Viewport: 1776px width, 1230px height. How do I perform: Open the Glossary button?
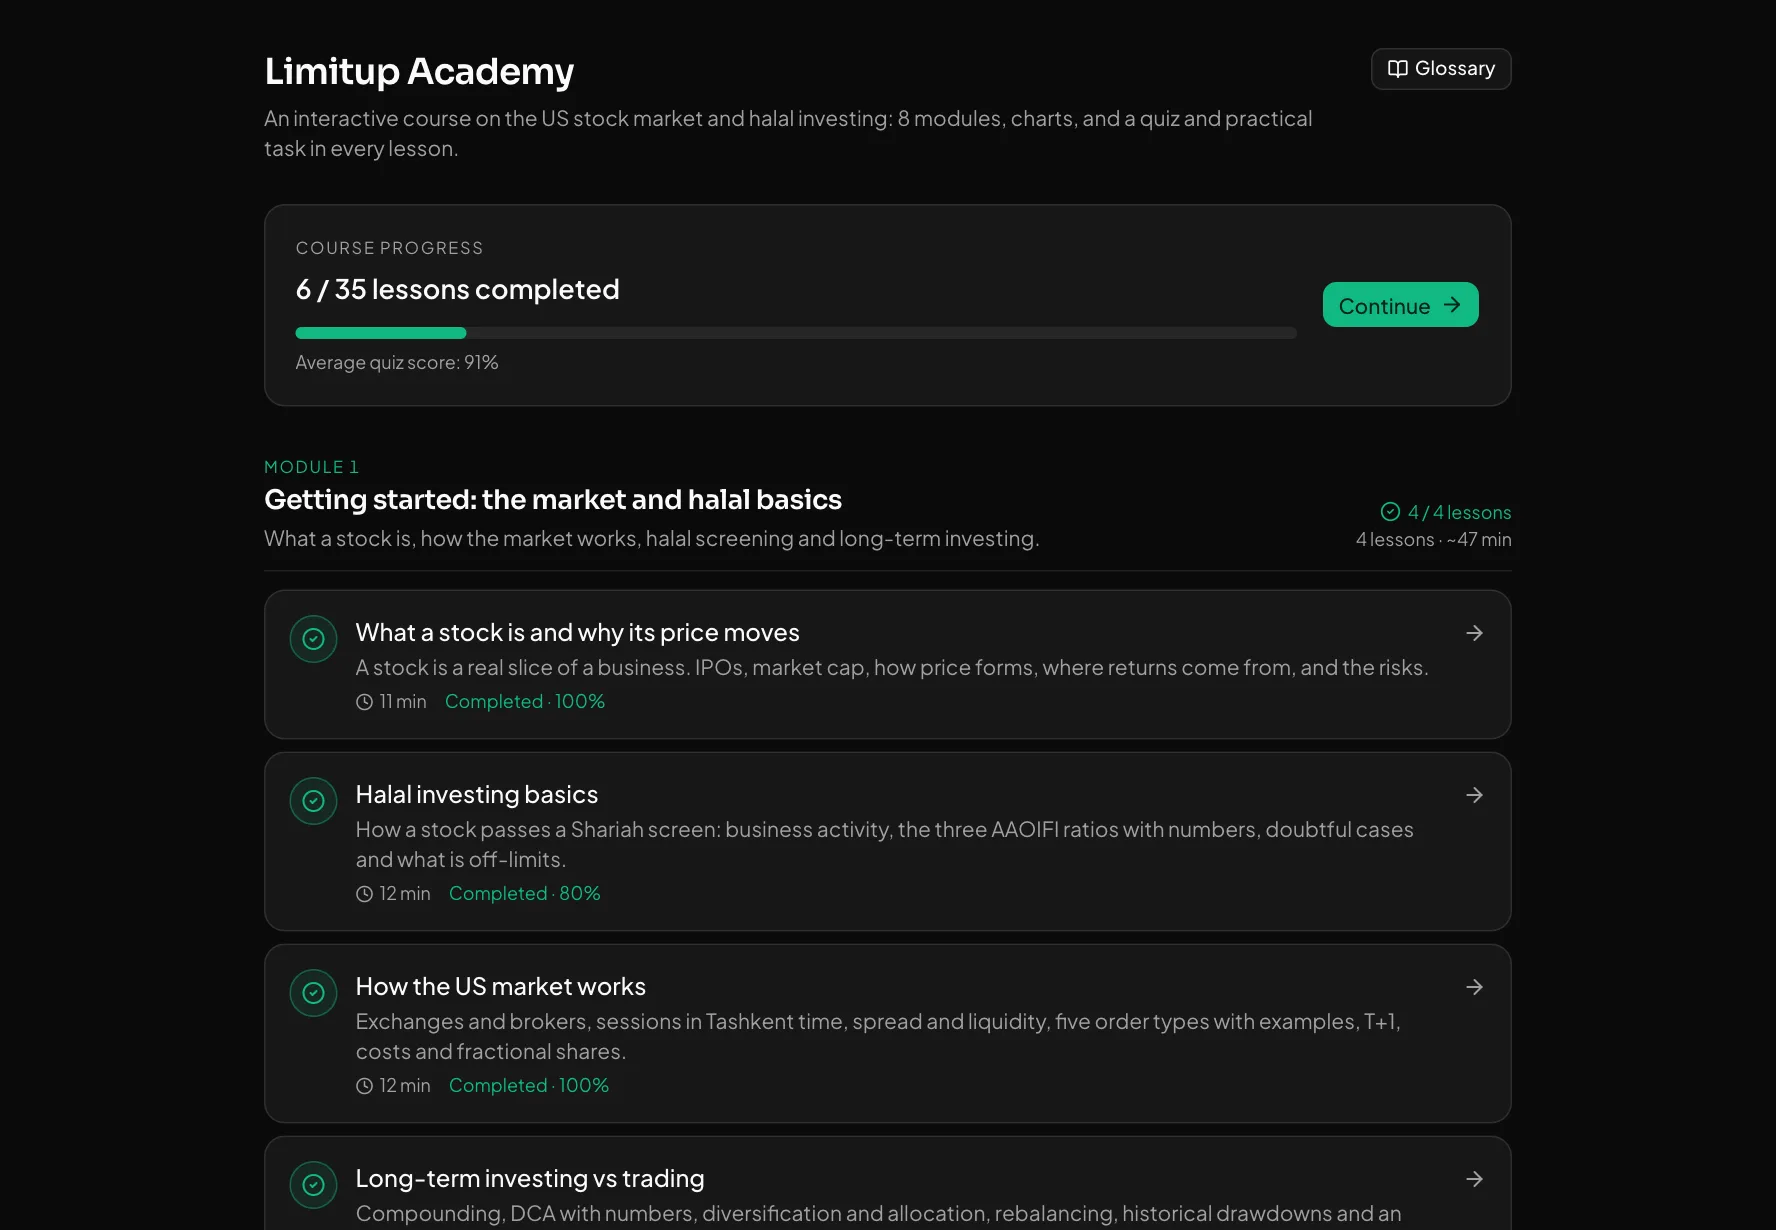click(x=1440, y=69)
